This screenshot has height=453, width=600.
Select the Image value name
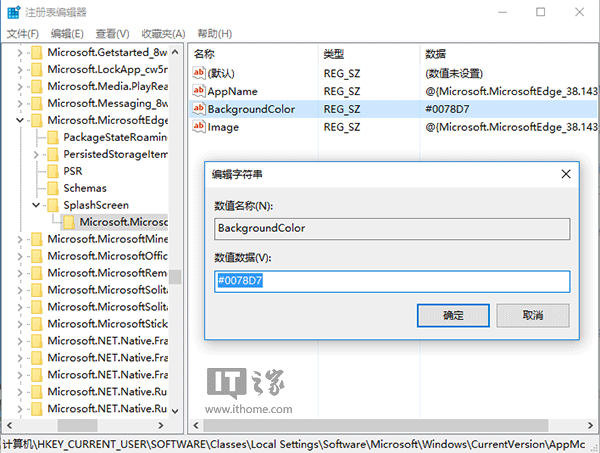tap(223, 127)
